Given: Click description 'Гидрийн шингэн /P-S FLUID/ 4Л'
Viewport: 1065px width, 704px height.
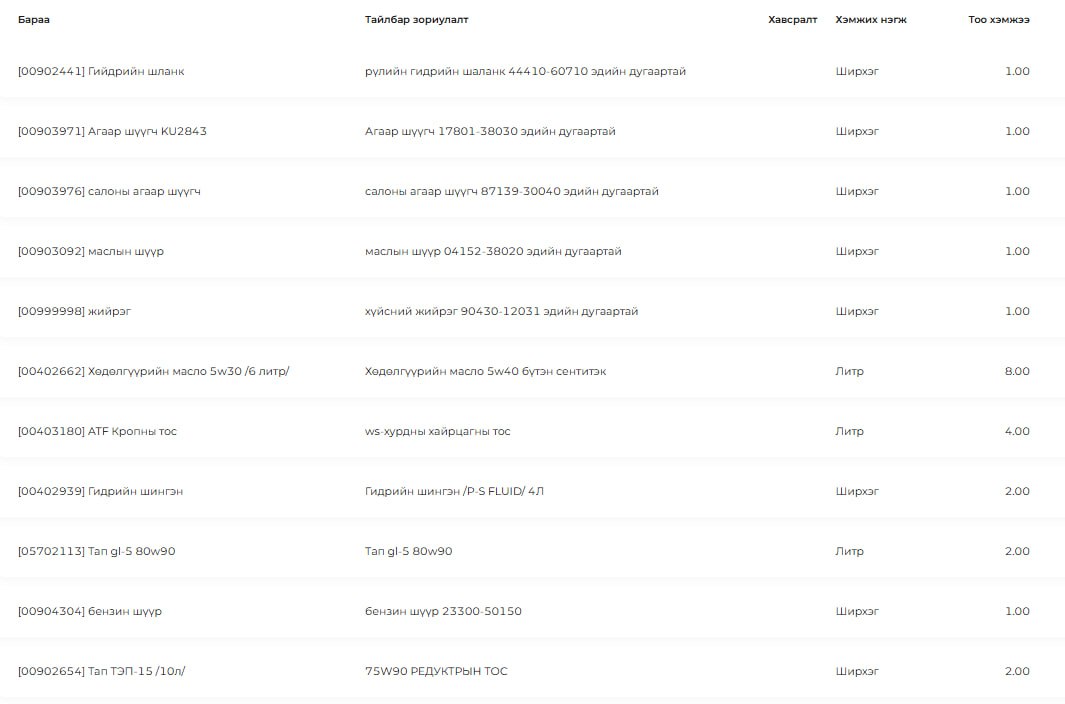Looking at the screenshot, I should click(x=454, y=492).
